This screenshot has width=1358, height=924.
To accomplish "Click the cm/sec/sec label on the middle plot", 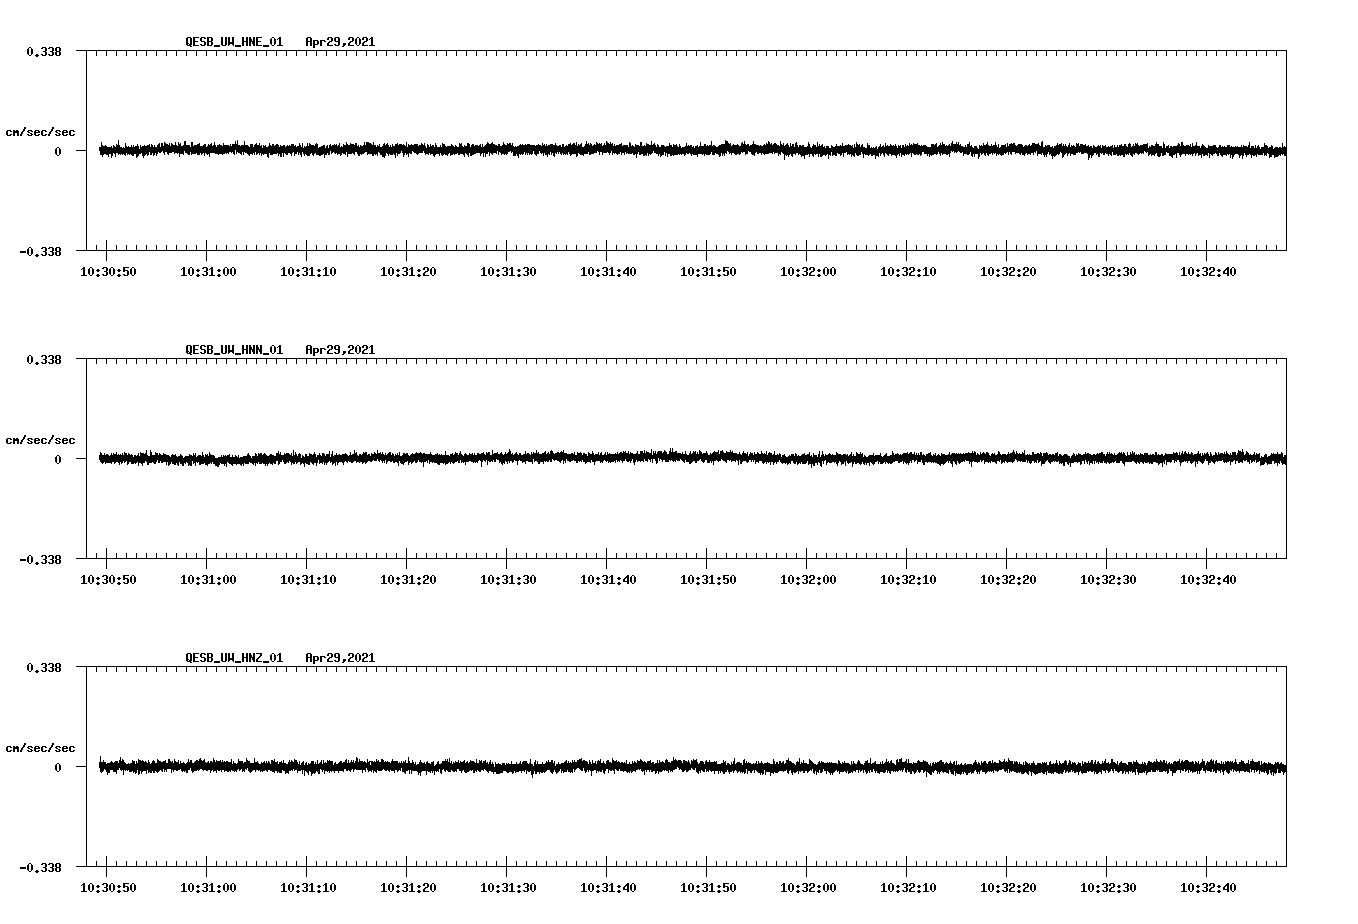I will pyautogui.click(x=41, y=439).
